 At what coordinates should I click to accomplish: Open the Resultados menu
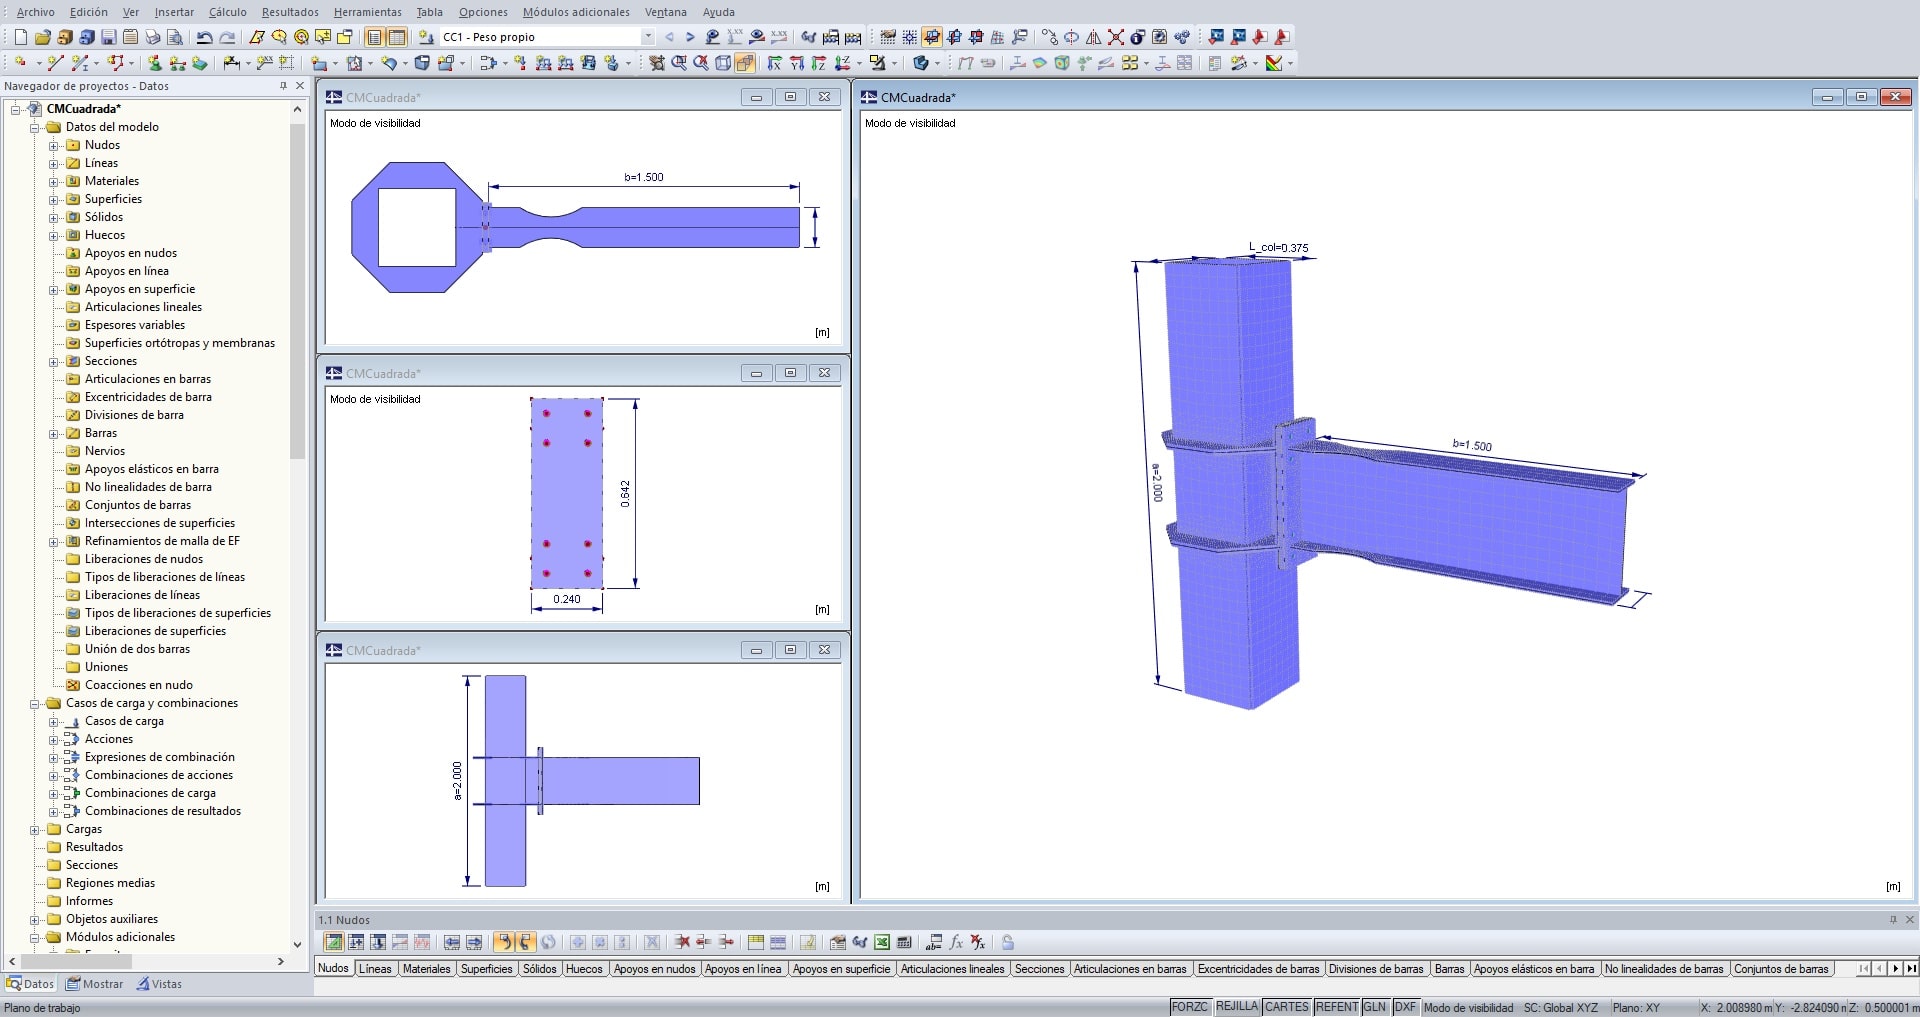(290, 12)
